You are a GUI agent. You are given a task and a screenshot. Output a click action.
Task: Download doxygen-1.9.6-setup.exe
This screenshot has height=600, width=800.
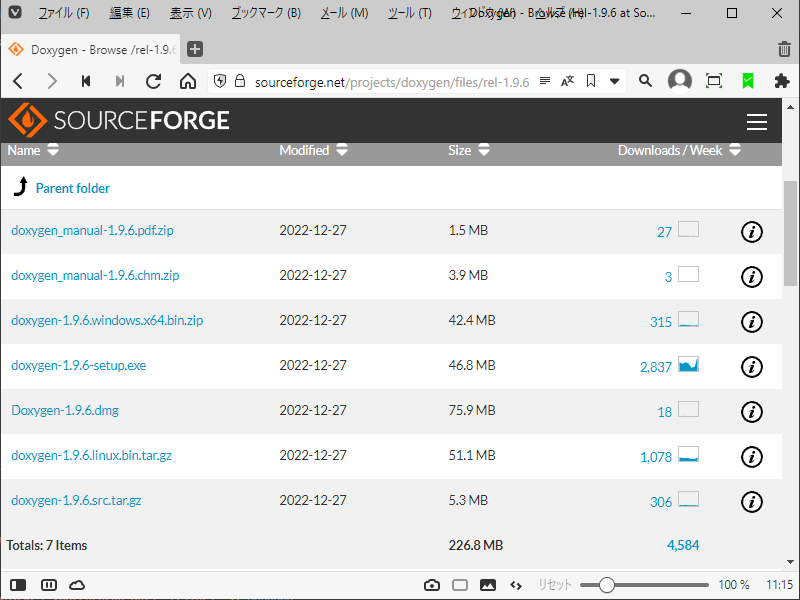[x=79, y=365]
